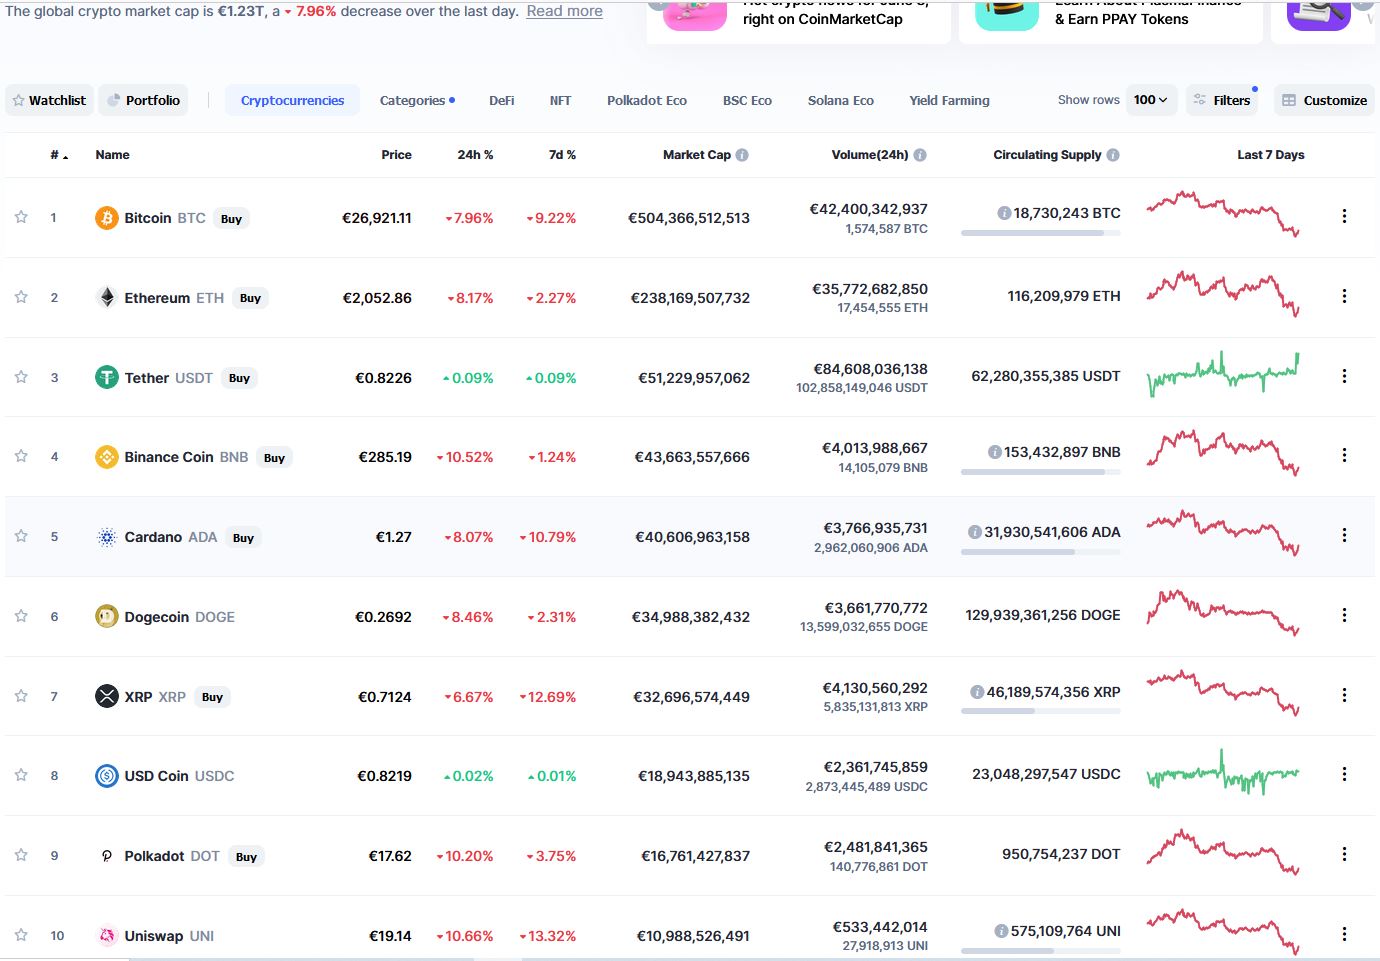Open the three-dot menu for Tether
This screenshot has width=1380, height=961.
(1344, 376)
